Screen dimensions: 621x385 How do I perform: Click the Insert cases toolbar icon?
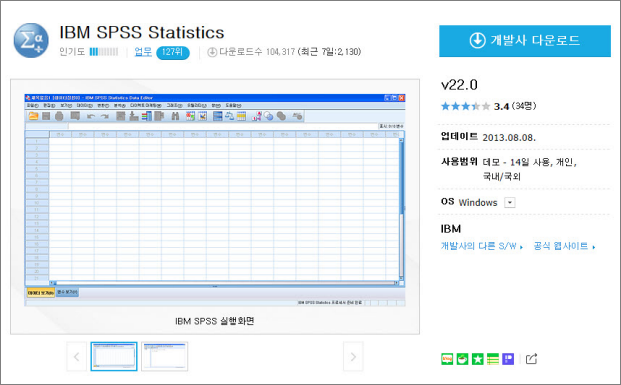pyautogui.click(x=190, y=116)
